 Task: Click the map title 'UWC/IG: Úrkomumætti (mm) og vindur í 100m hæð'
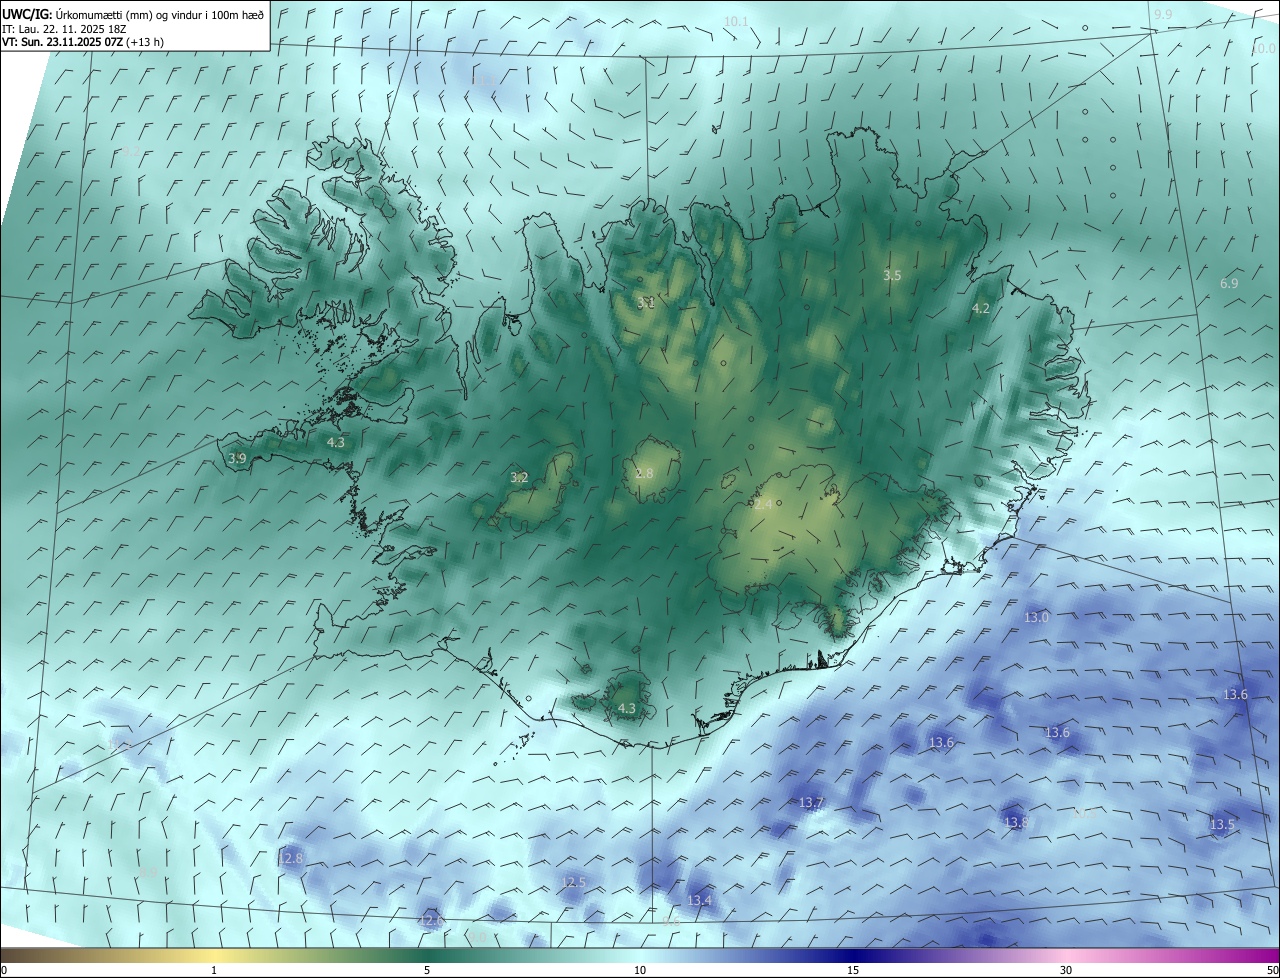point(133,14)
